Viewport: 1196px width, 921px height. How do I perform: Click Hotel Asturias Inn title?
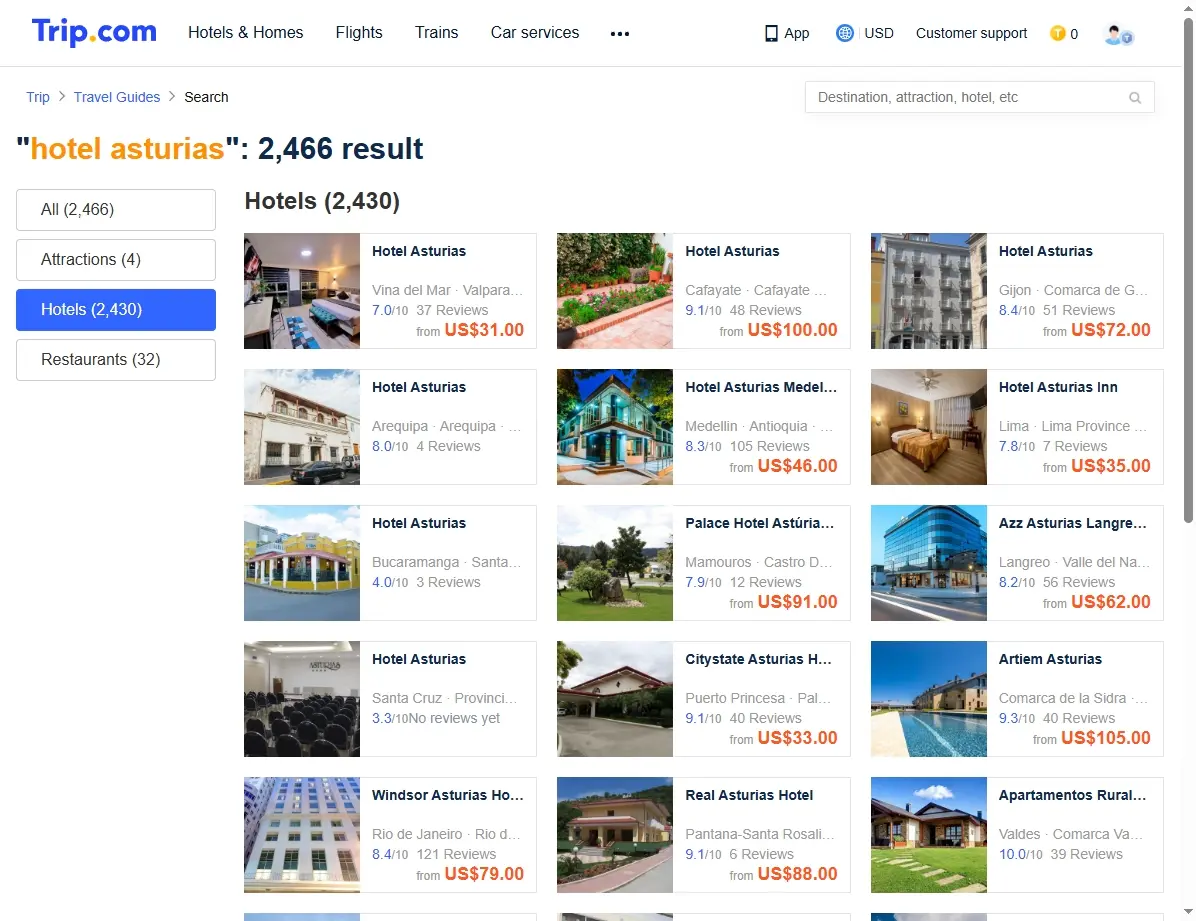click(1058, 387)
